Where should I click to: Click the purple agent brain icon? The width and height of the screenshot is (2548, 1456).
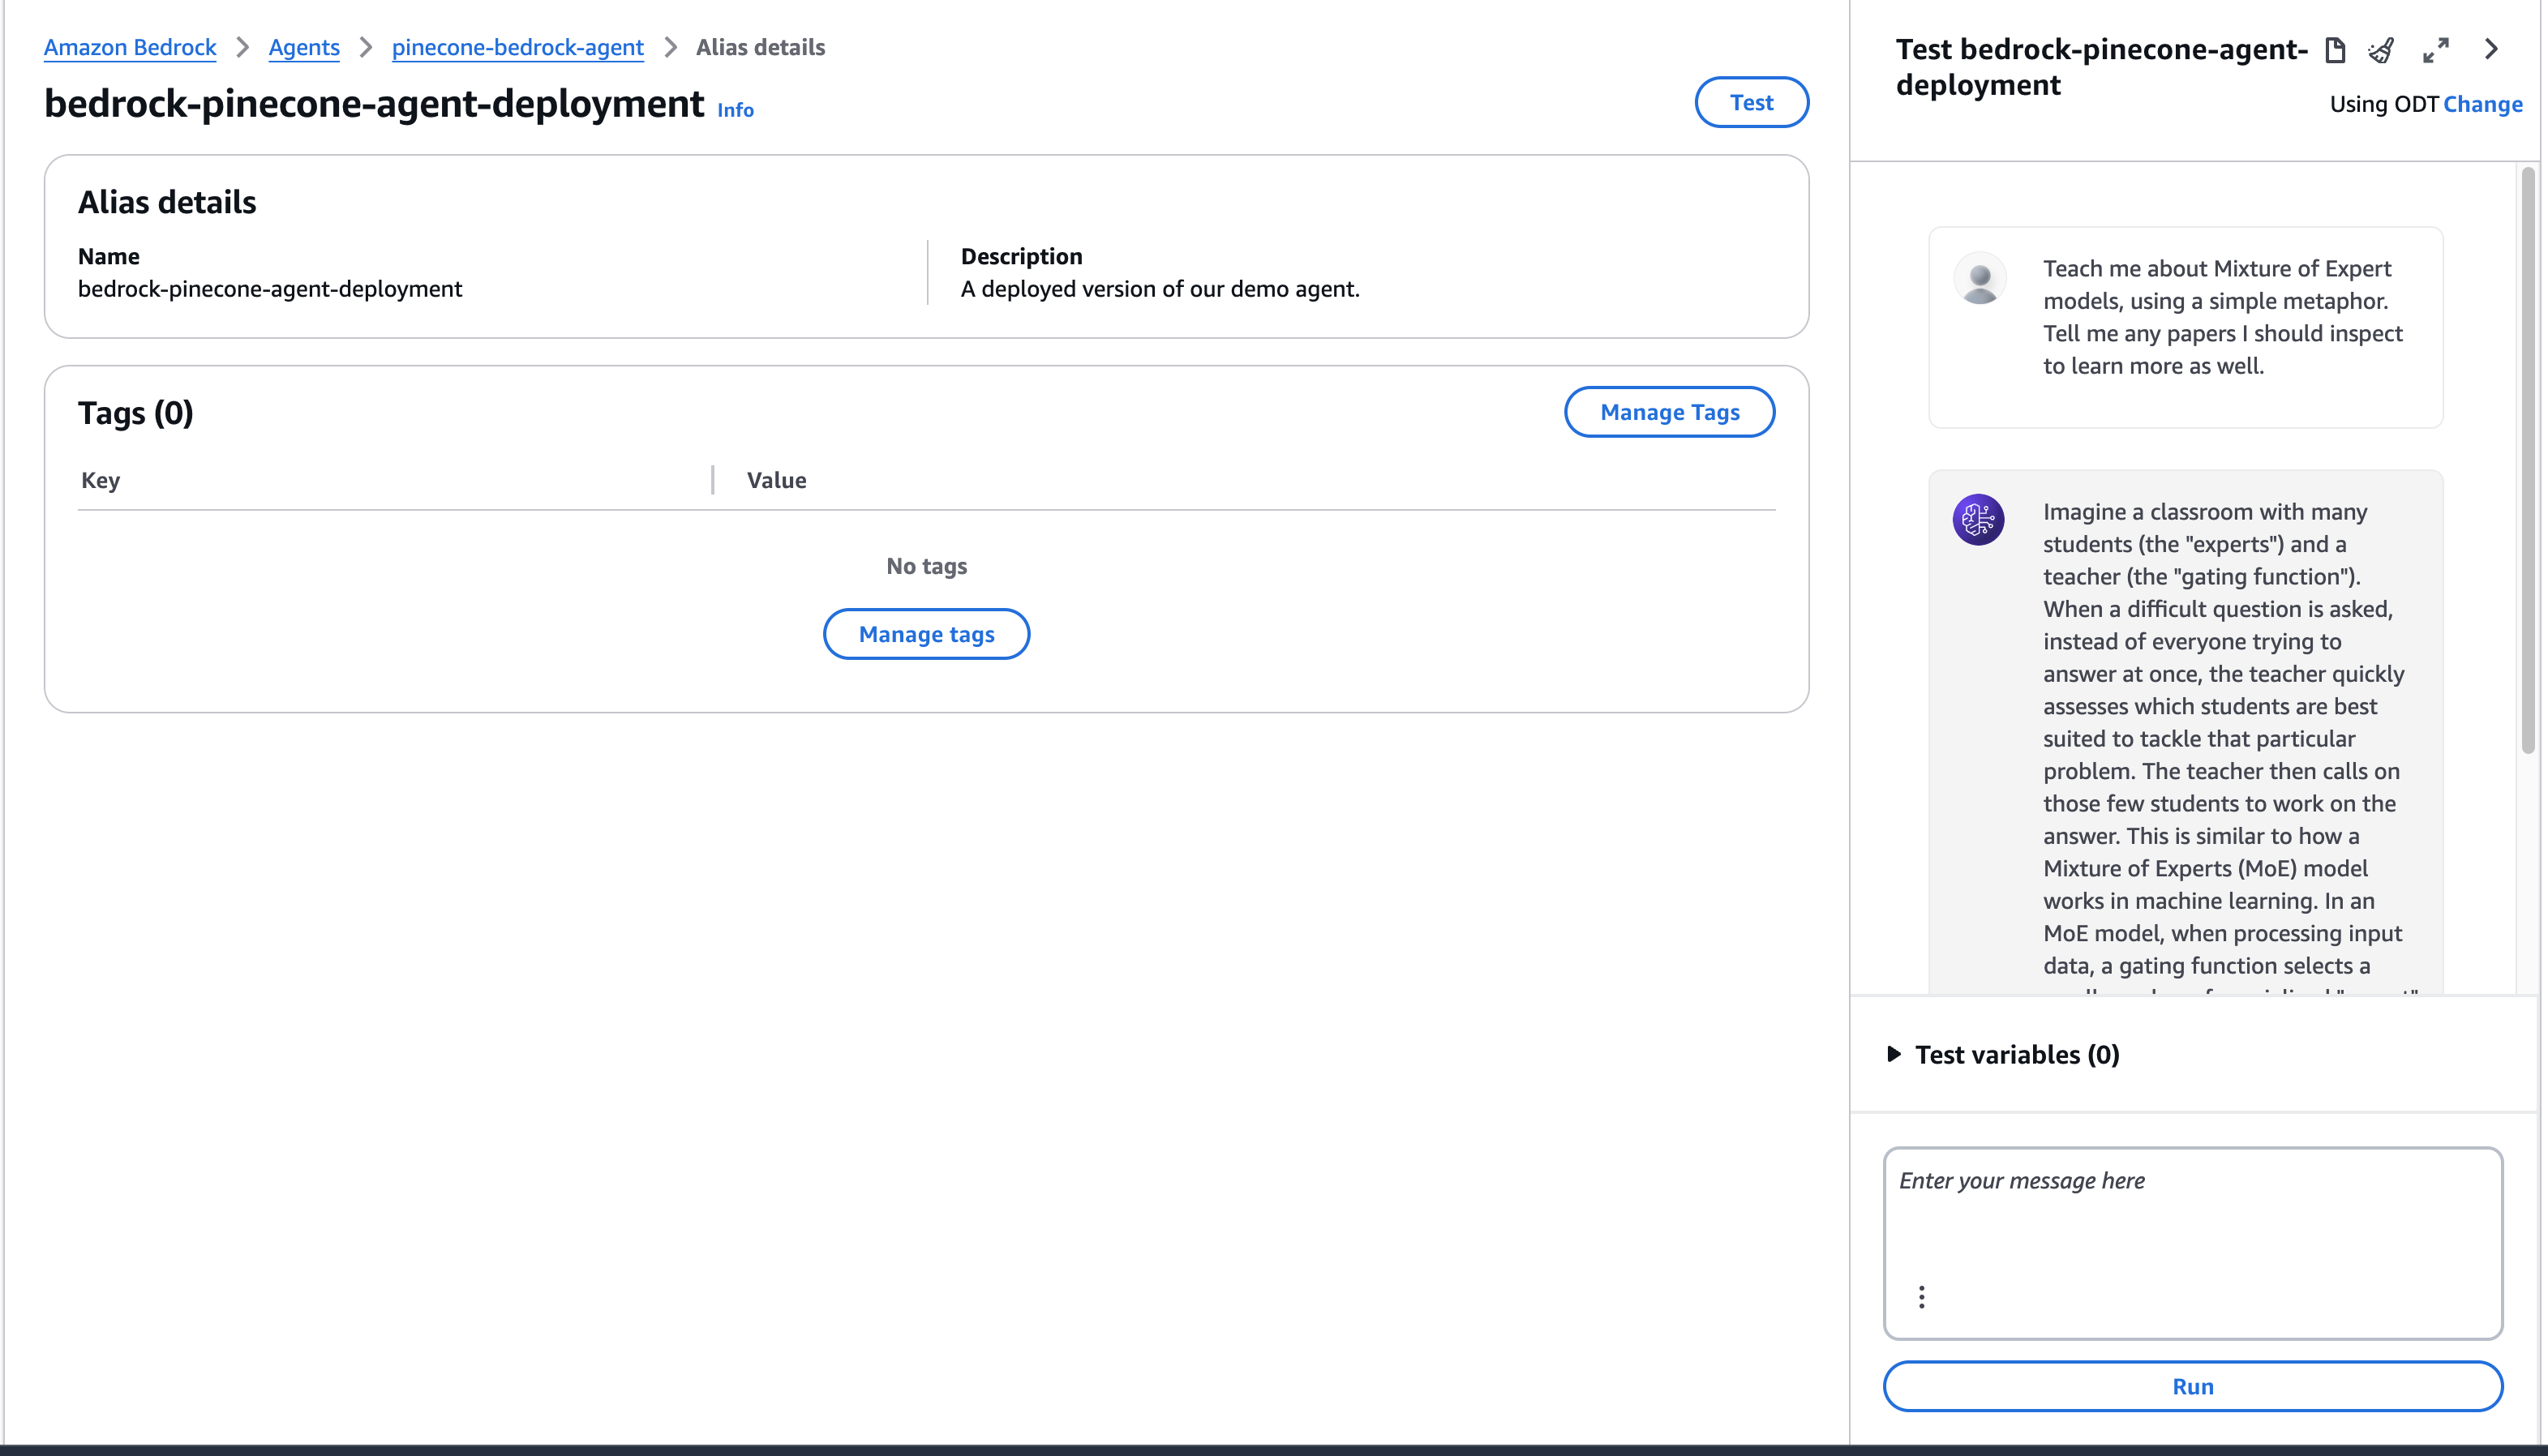(1978, 520)
